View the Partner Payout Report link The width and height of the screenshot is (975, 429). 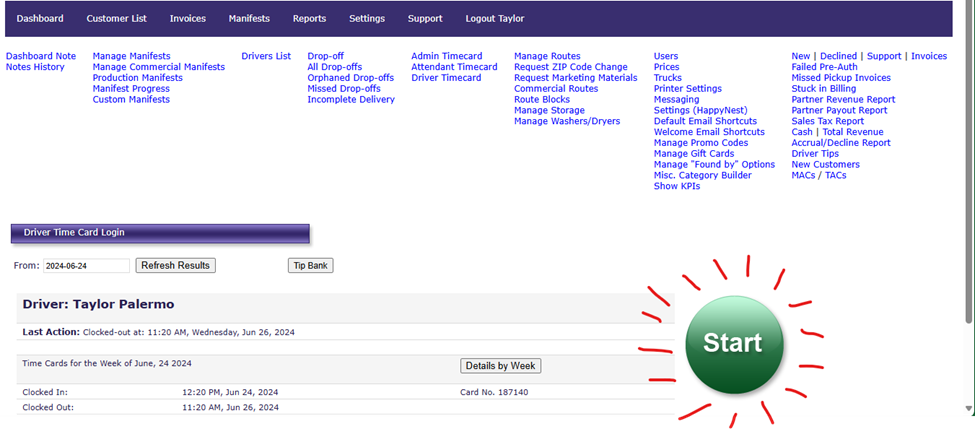839,111
